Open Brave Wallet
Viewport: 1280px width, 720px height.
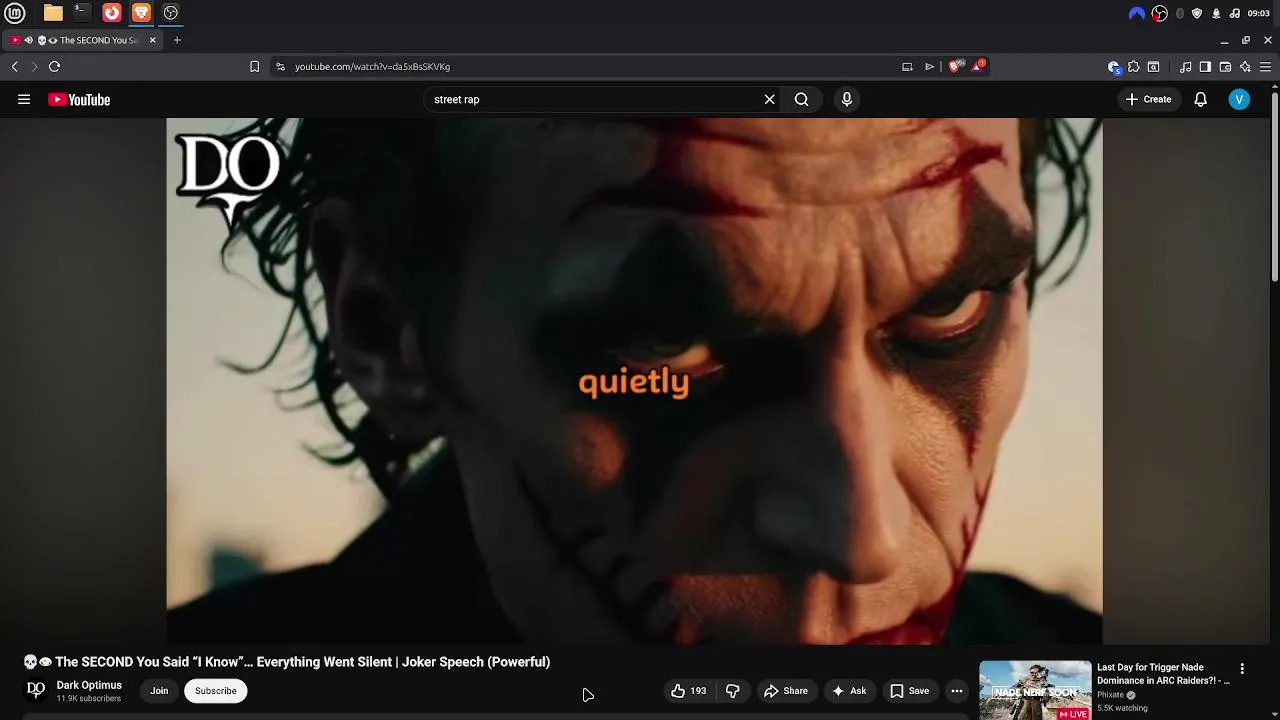coord(1225,67)
